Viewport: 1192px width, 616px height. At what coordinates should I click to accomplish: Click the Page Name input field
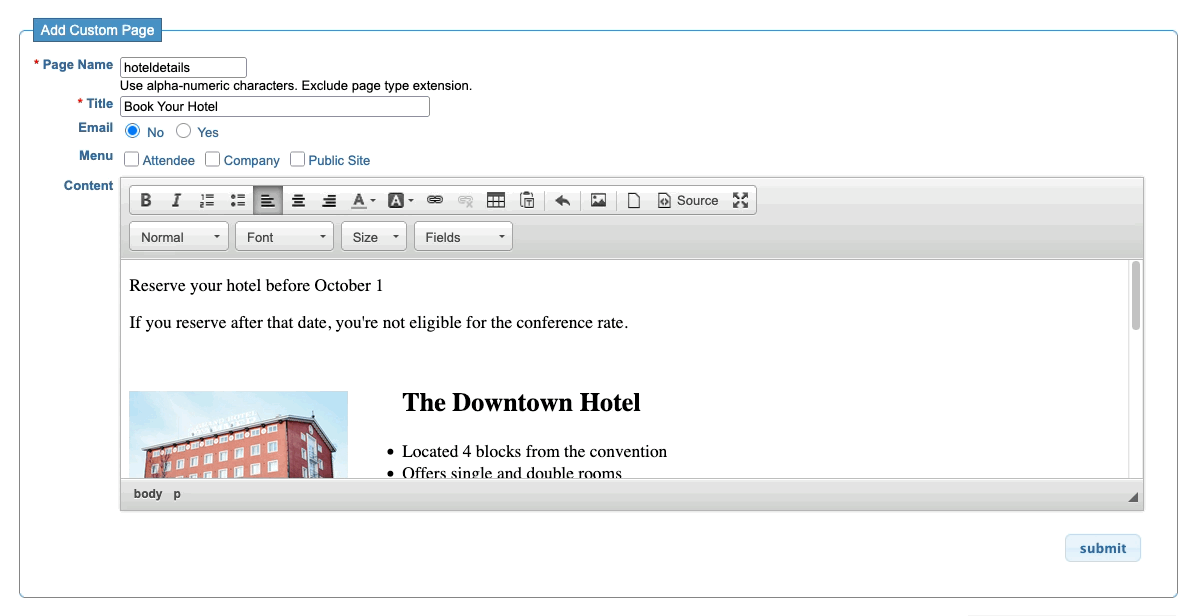[x=183, y=67]
